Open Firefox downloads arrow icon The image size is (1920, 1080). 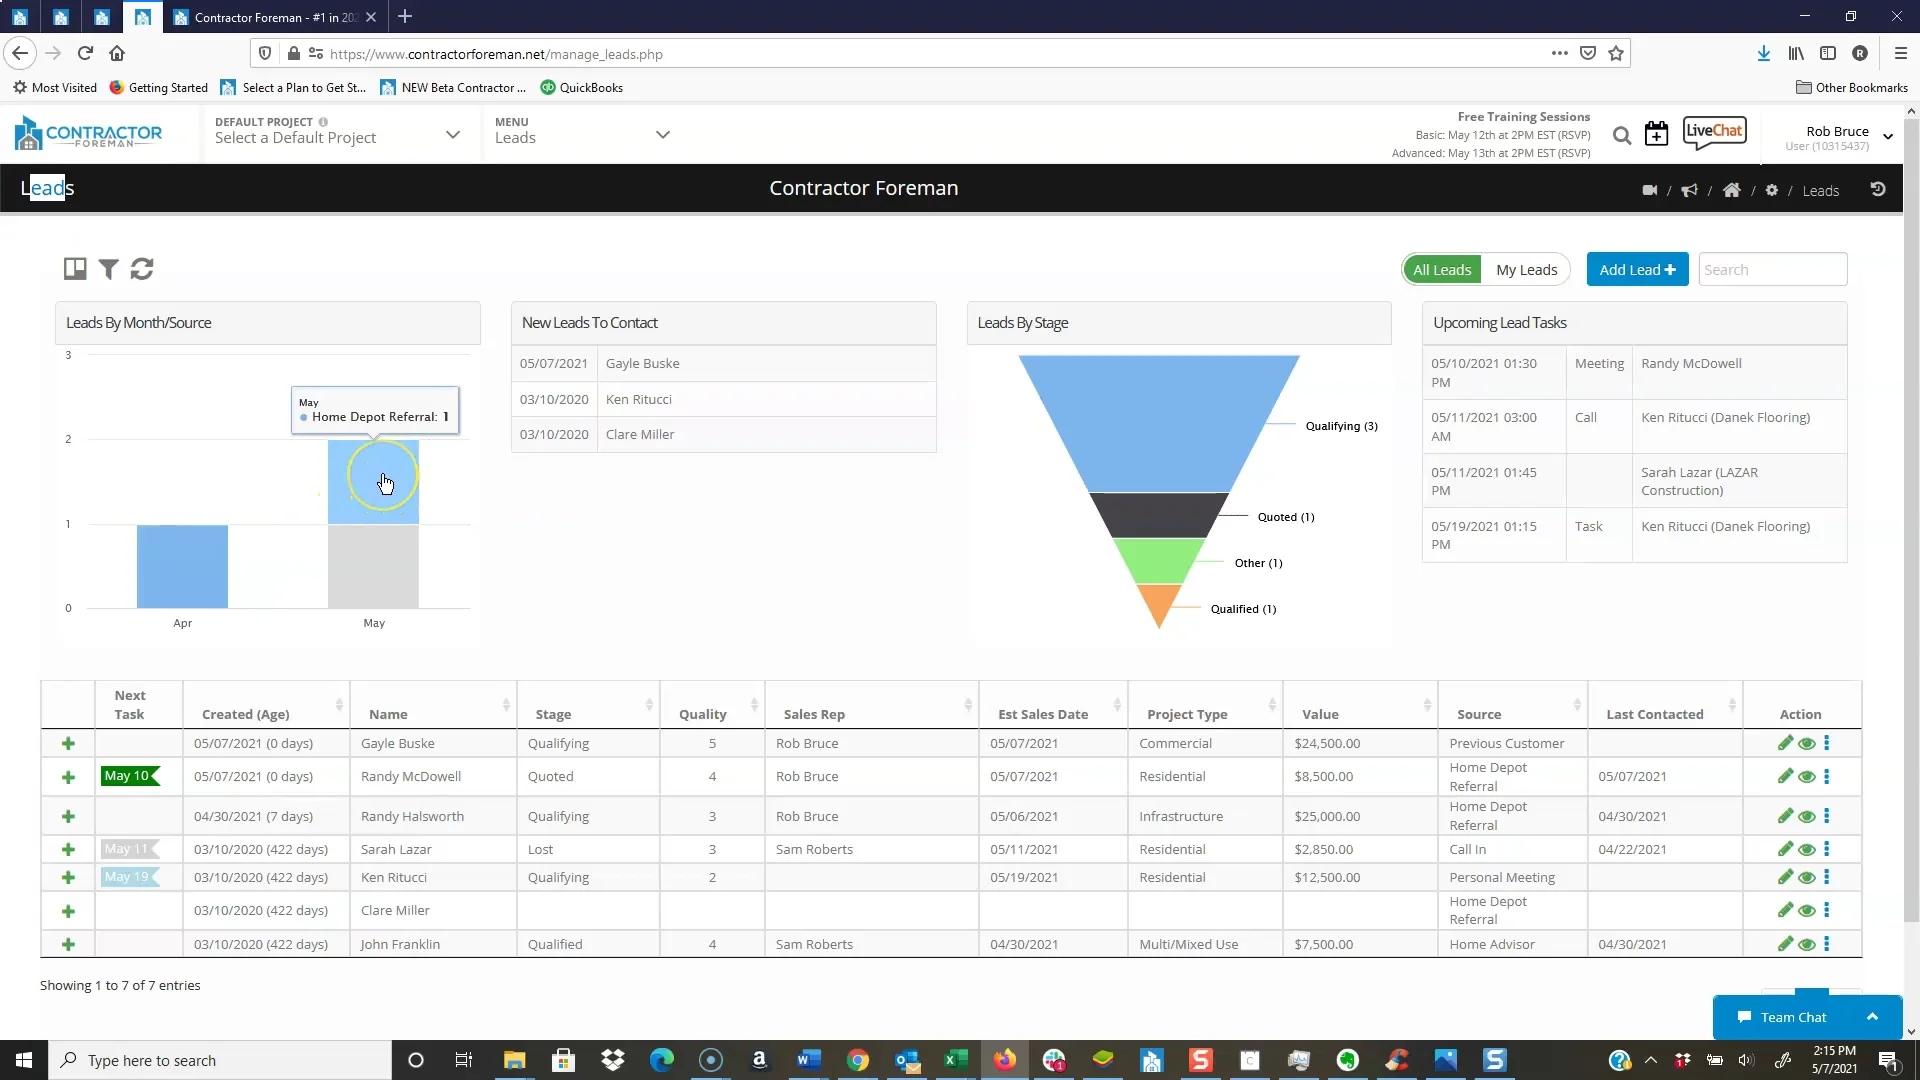click(1764, 54)
